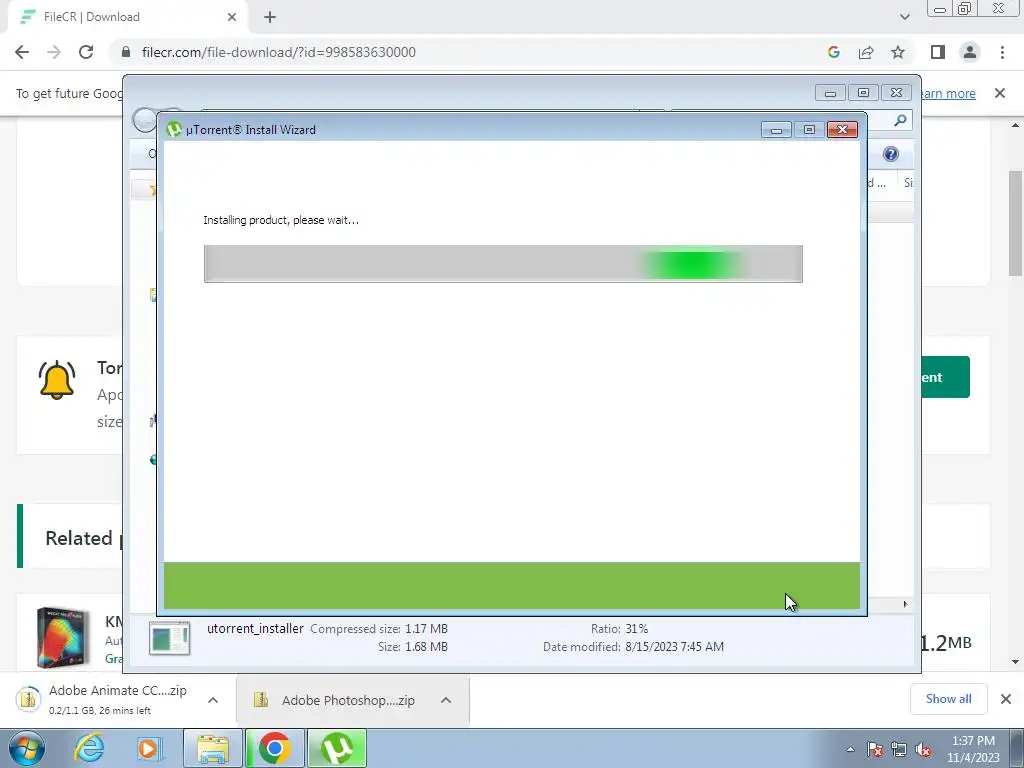Click the archive window's scroll right arrow
1024x768 pixels.
click(905, 604)
